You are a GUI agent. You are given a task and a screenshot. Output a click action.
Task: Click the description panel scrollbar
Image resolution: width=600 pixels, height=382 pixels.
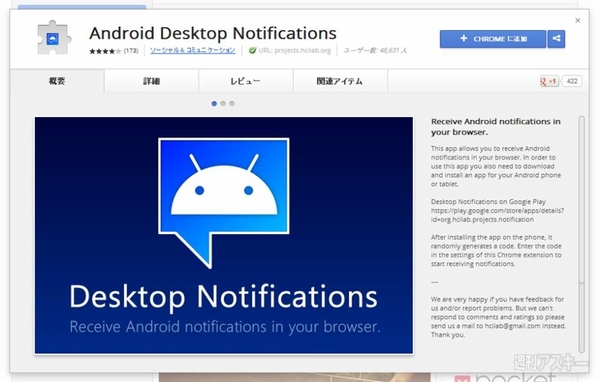coord(582,233)
